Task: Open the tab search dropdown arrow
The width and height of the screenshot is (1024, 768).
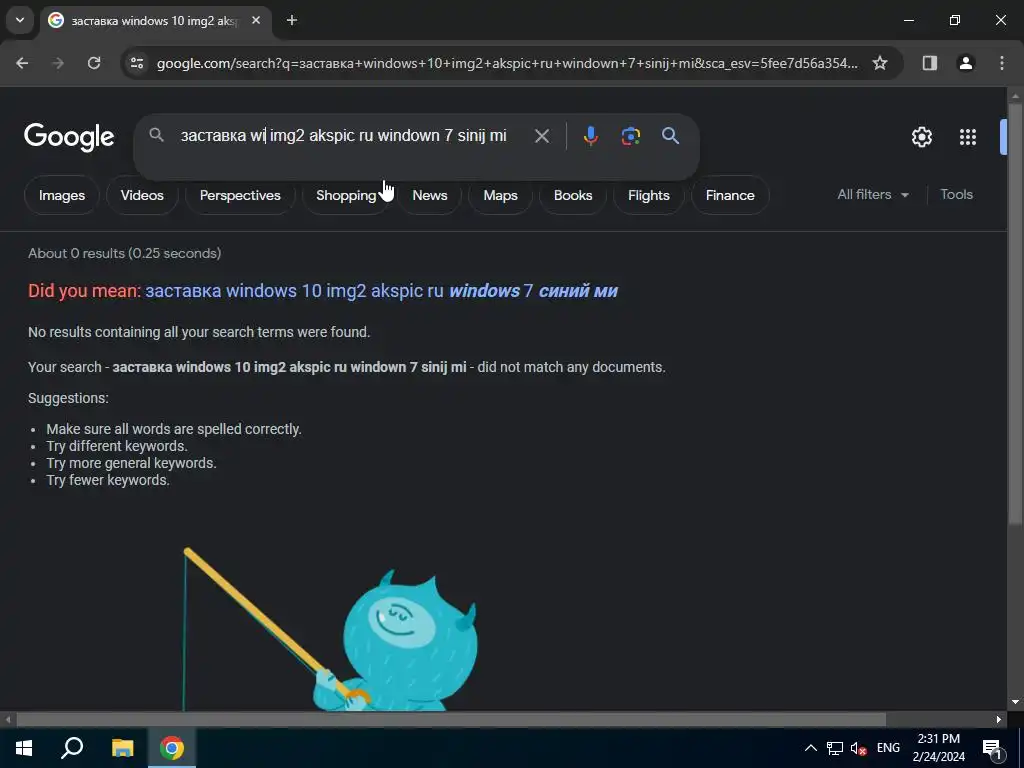Action: [20, 20]
